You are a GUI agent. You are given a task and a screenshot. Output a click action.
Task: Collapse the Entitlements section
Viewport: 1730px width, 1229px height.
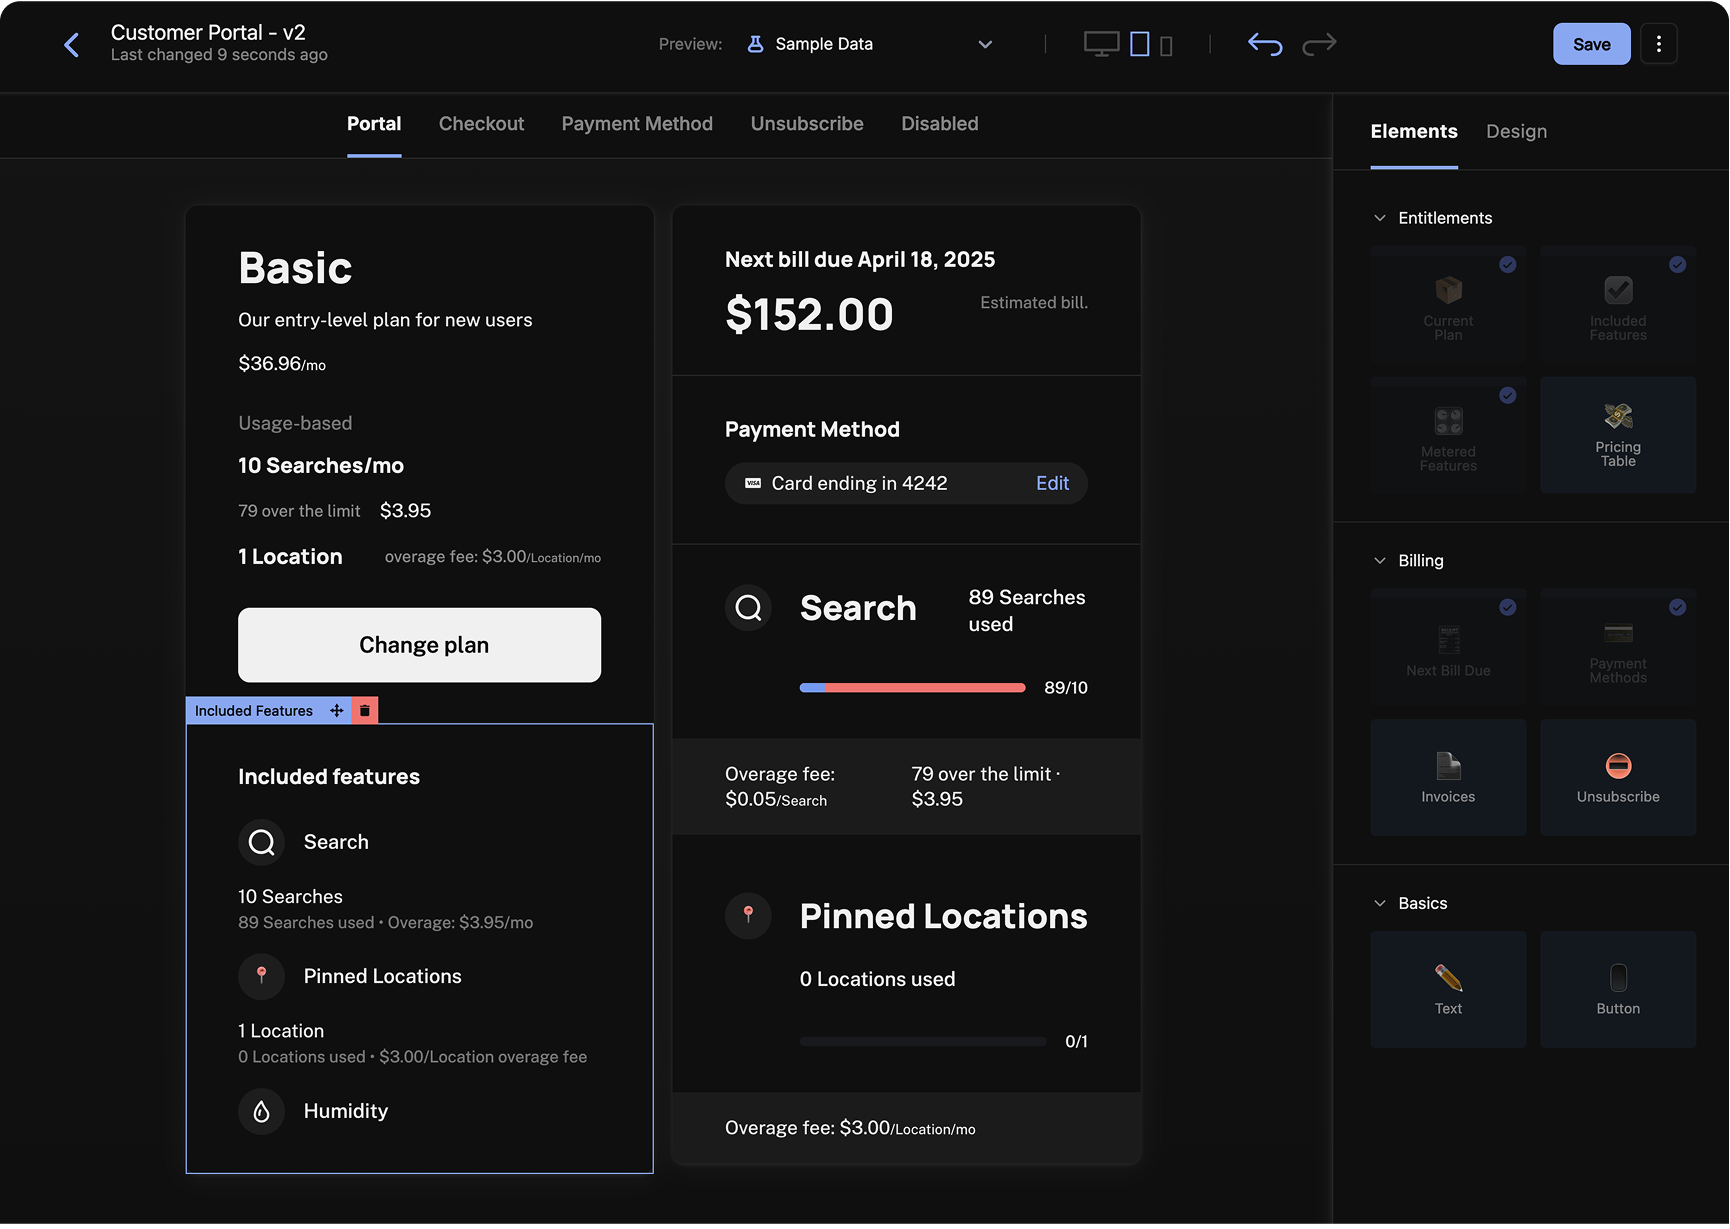(1380, 217)
